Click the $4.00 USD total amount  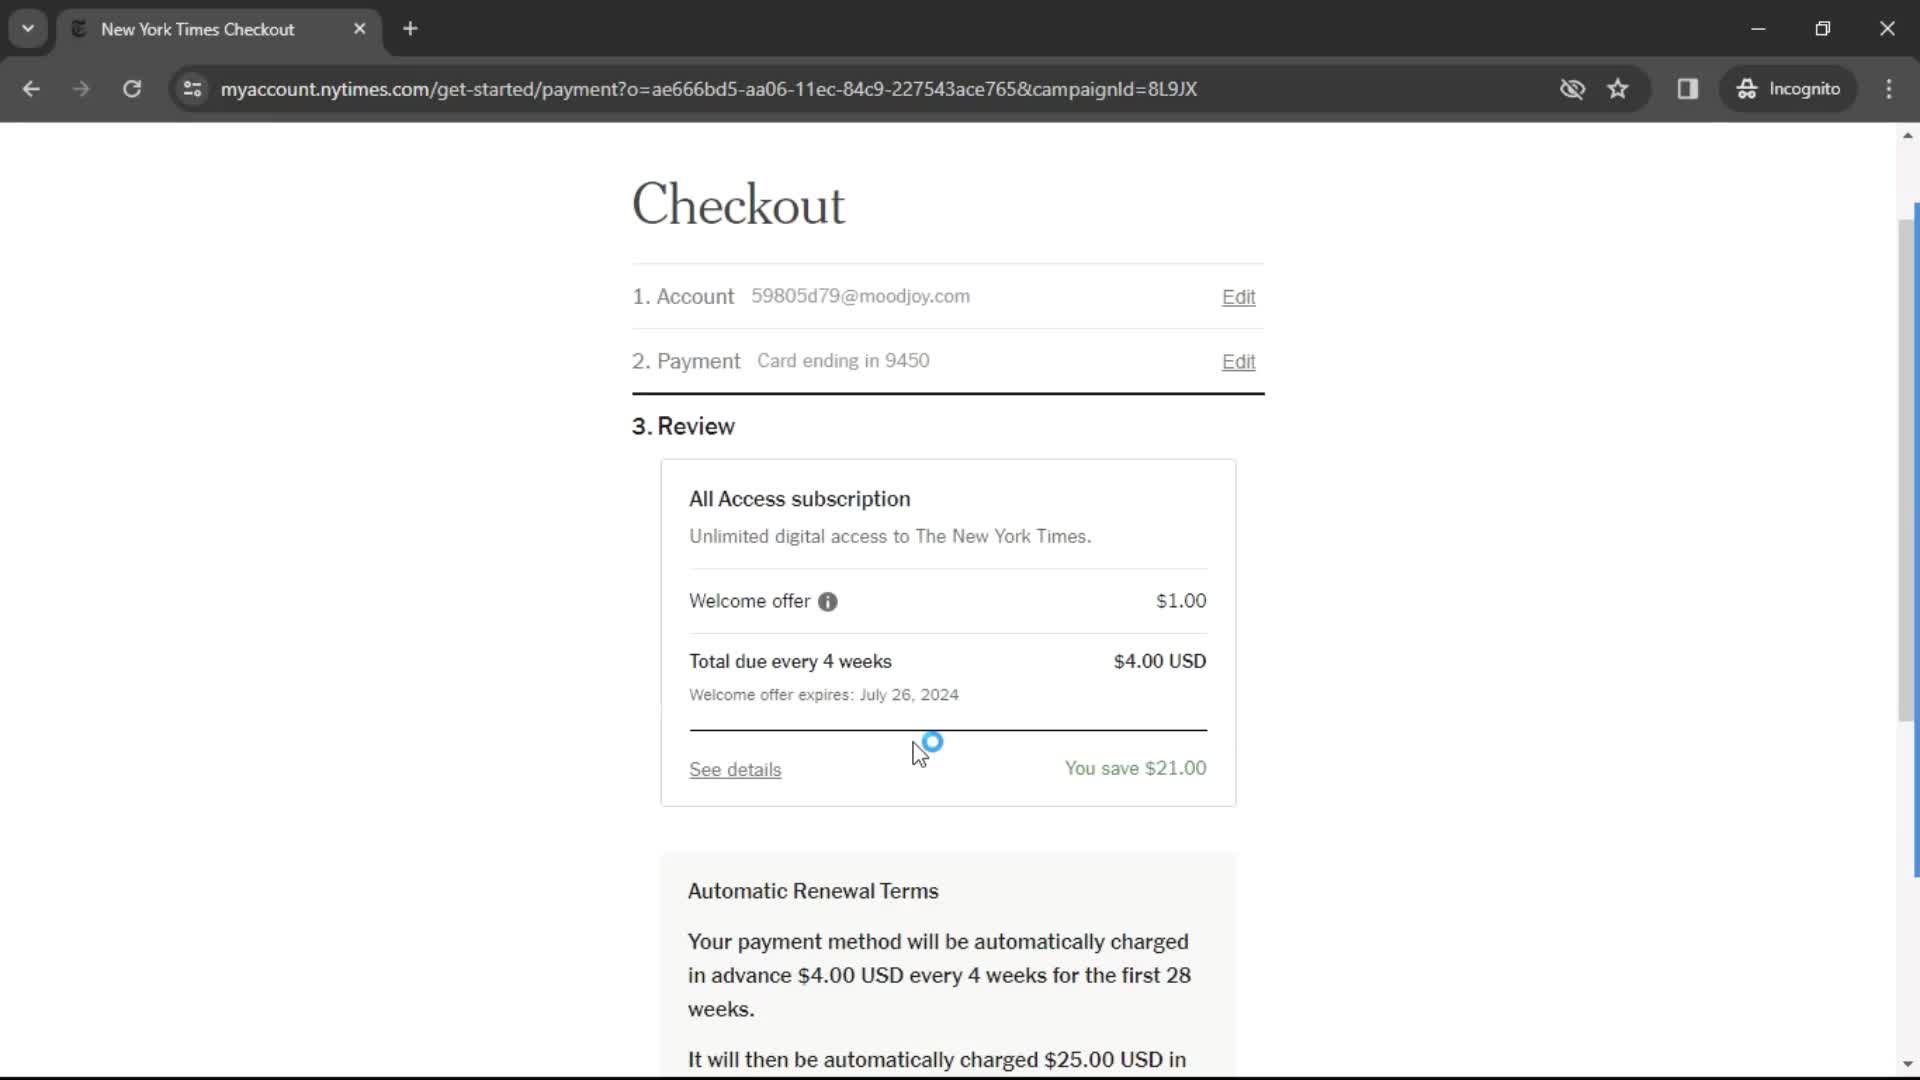click(1160, 661)
